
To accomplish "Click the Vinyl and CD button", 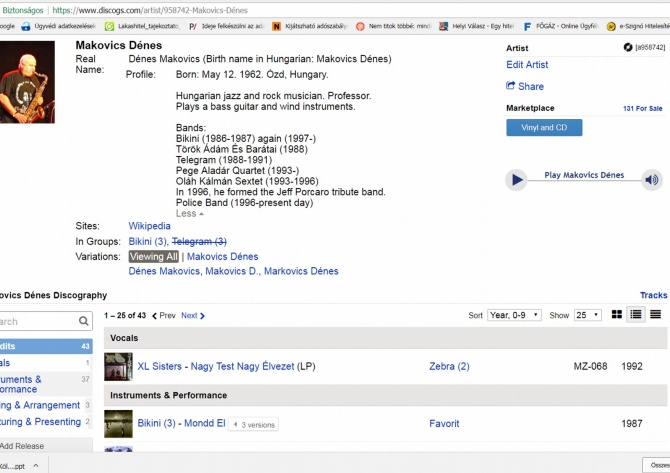I will pos(544,127).
